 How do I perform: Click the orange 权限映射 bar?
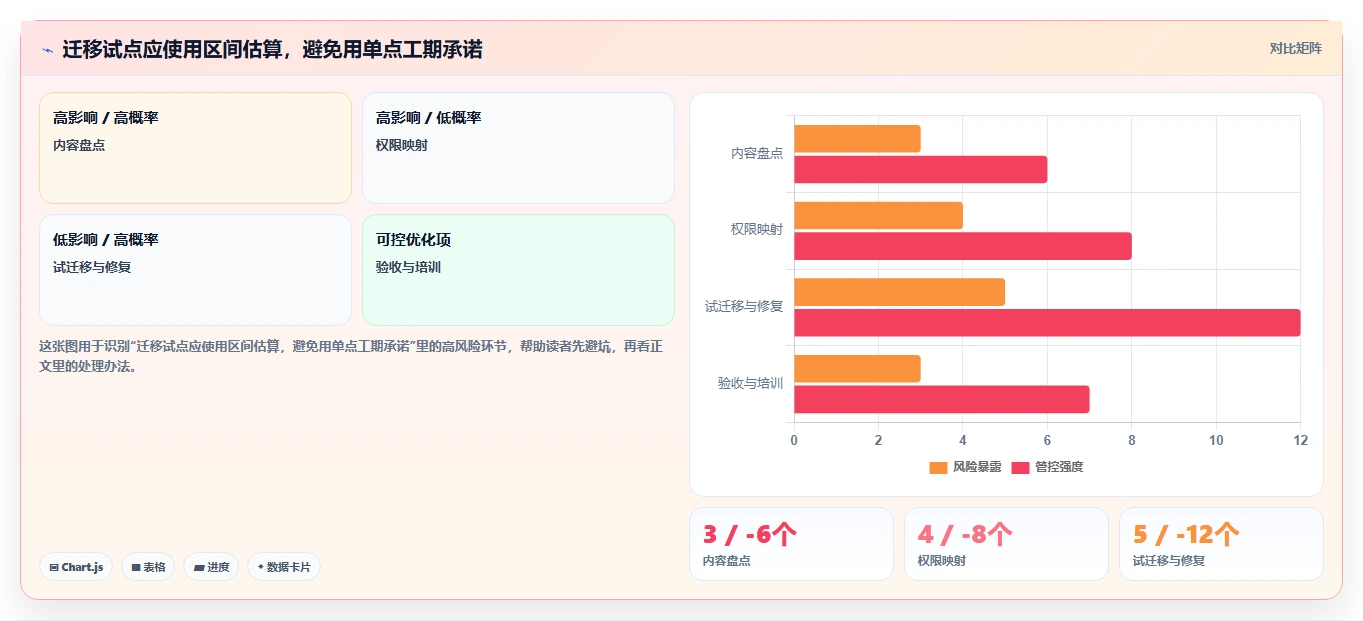point(878,216)
